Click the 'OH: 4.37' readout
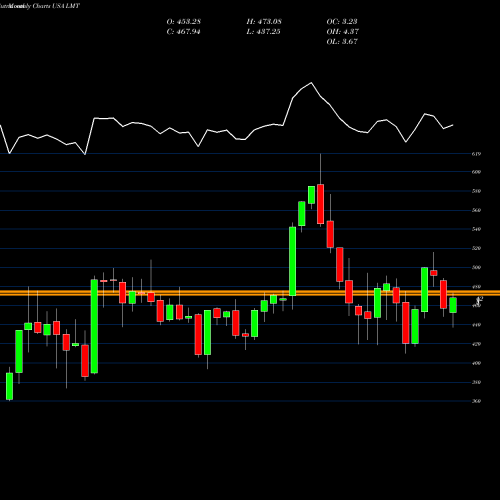 click(343, 32)
